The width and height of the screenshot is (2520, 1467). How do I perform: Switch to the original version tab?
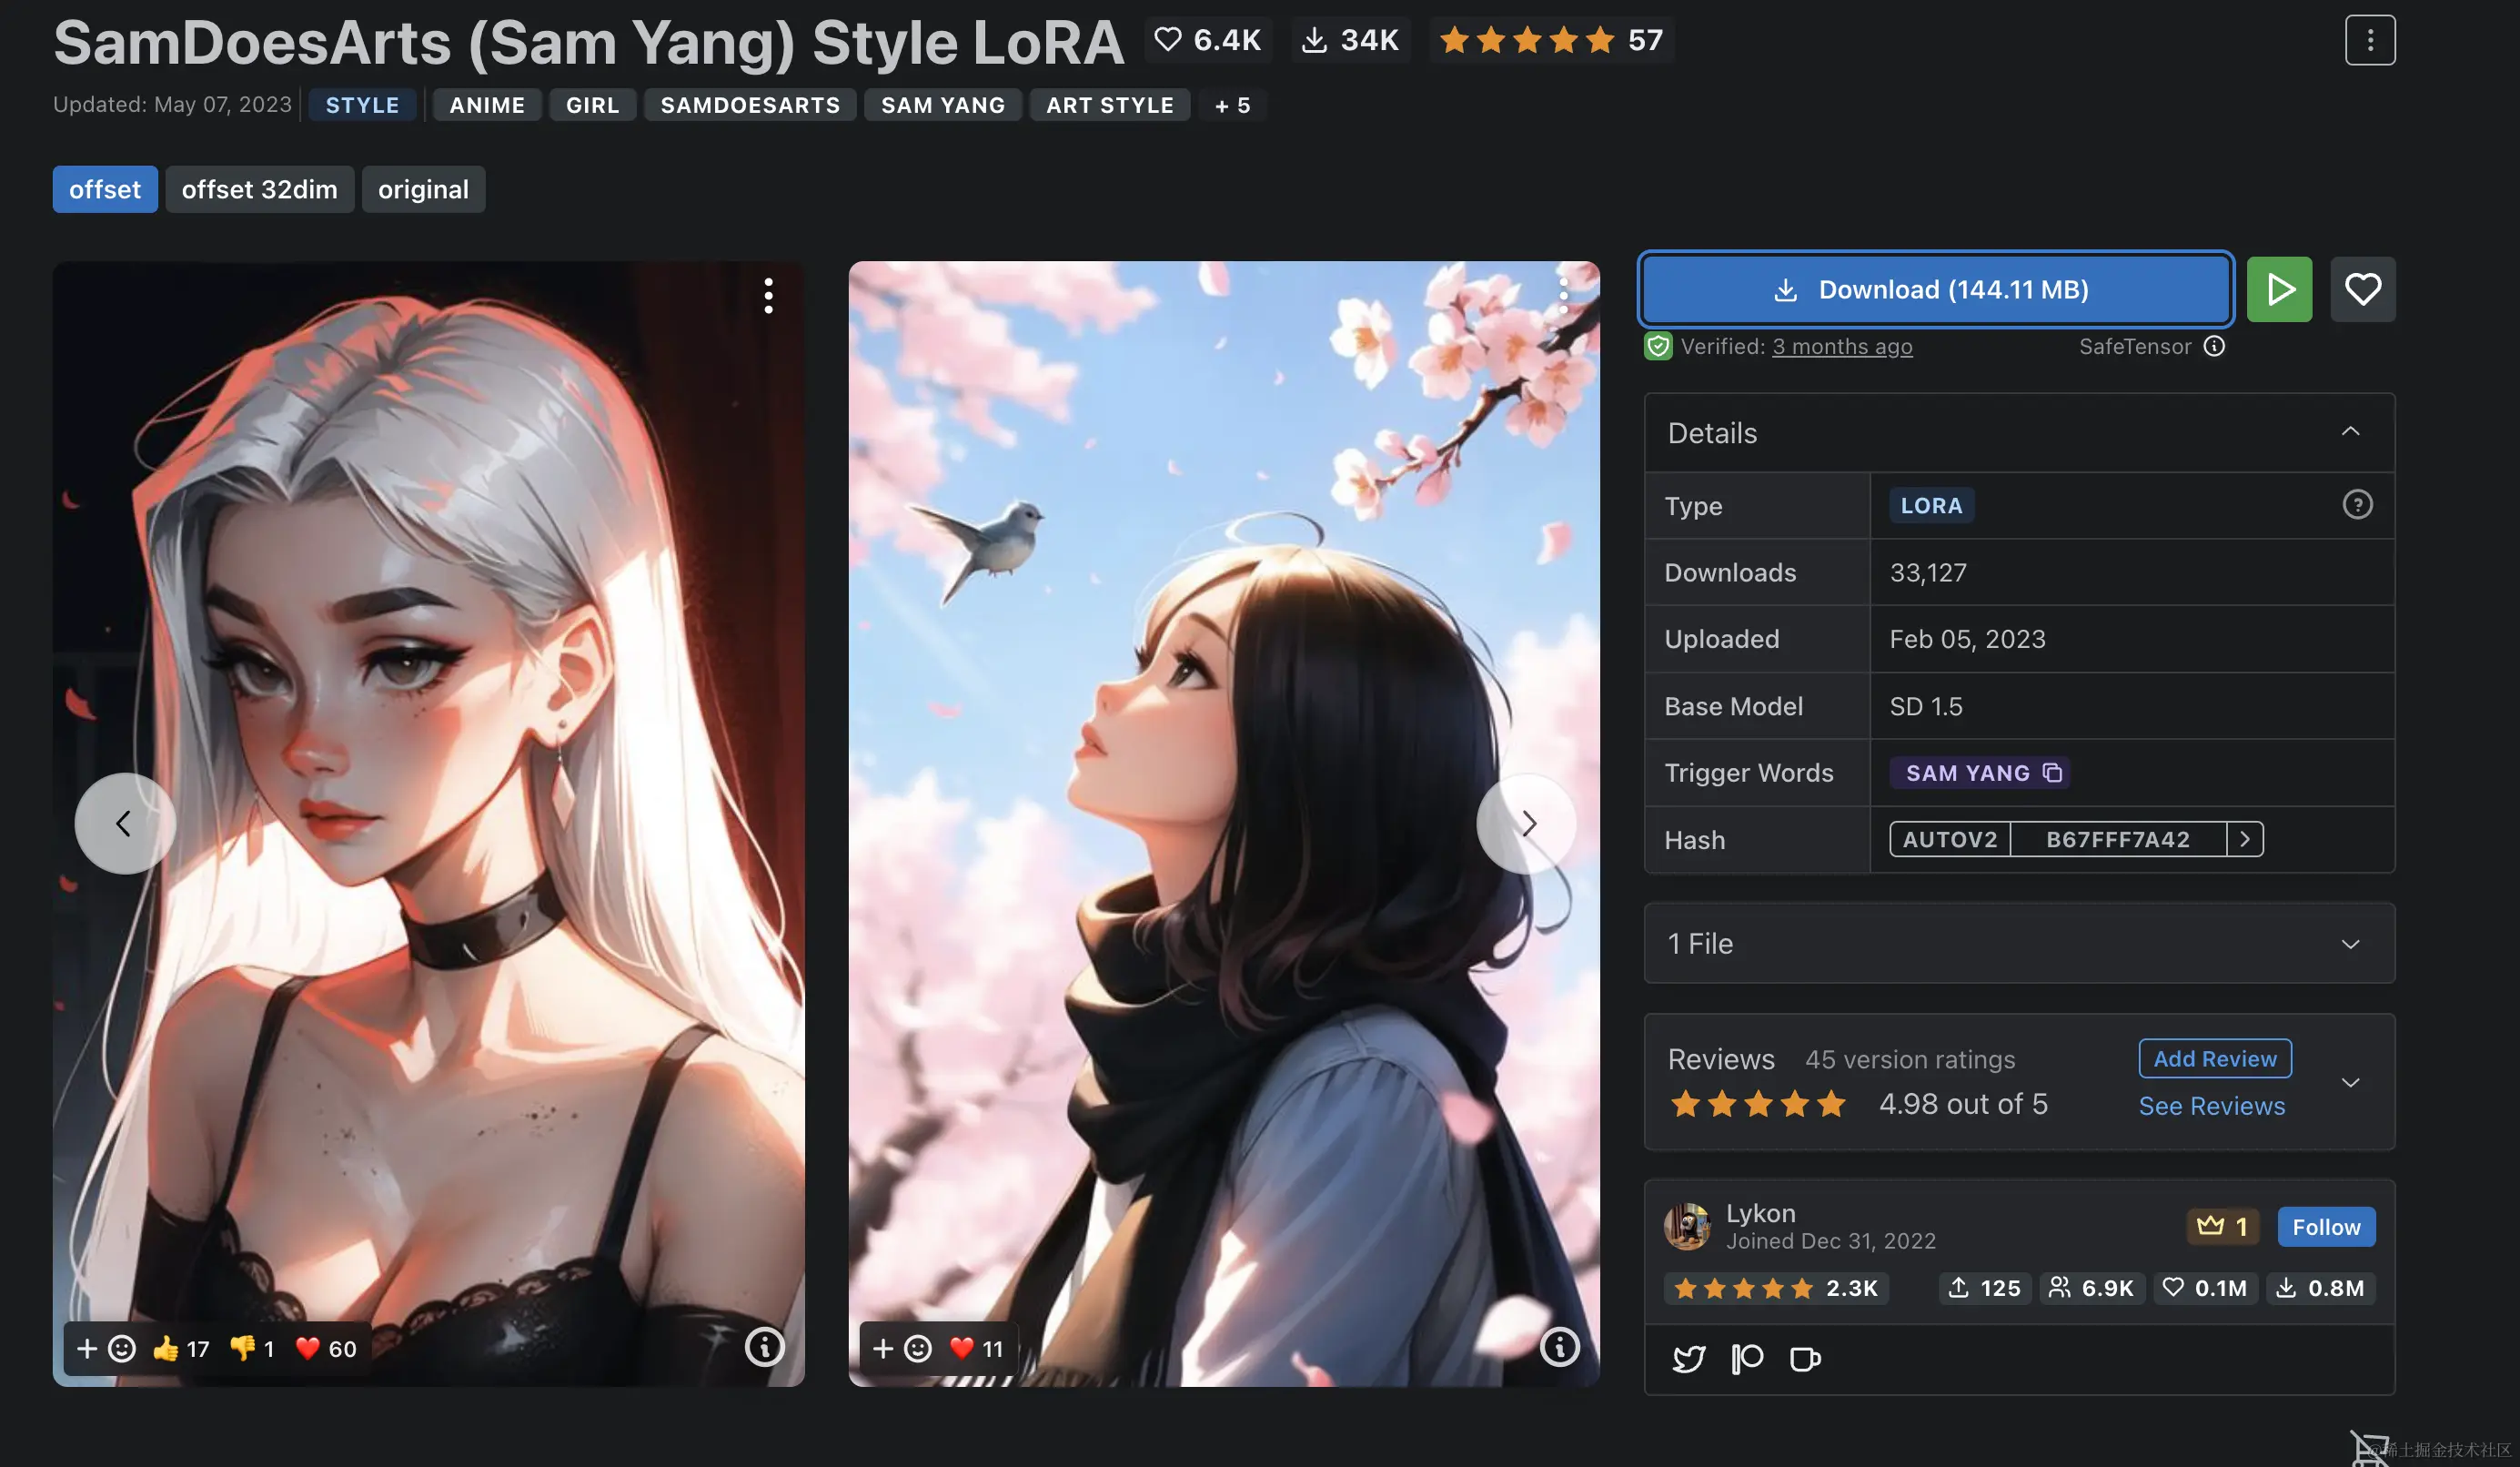coord(423,189)
